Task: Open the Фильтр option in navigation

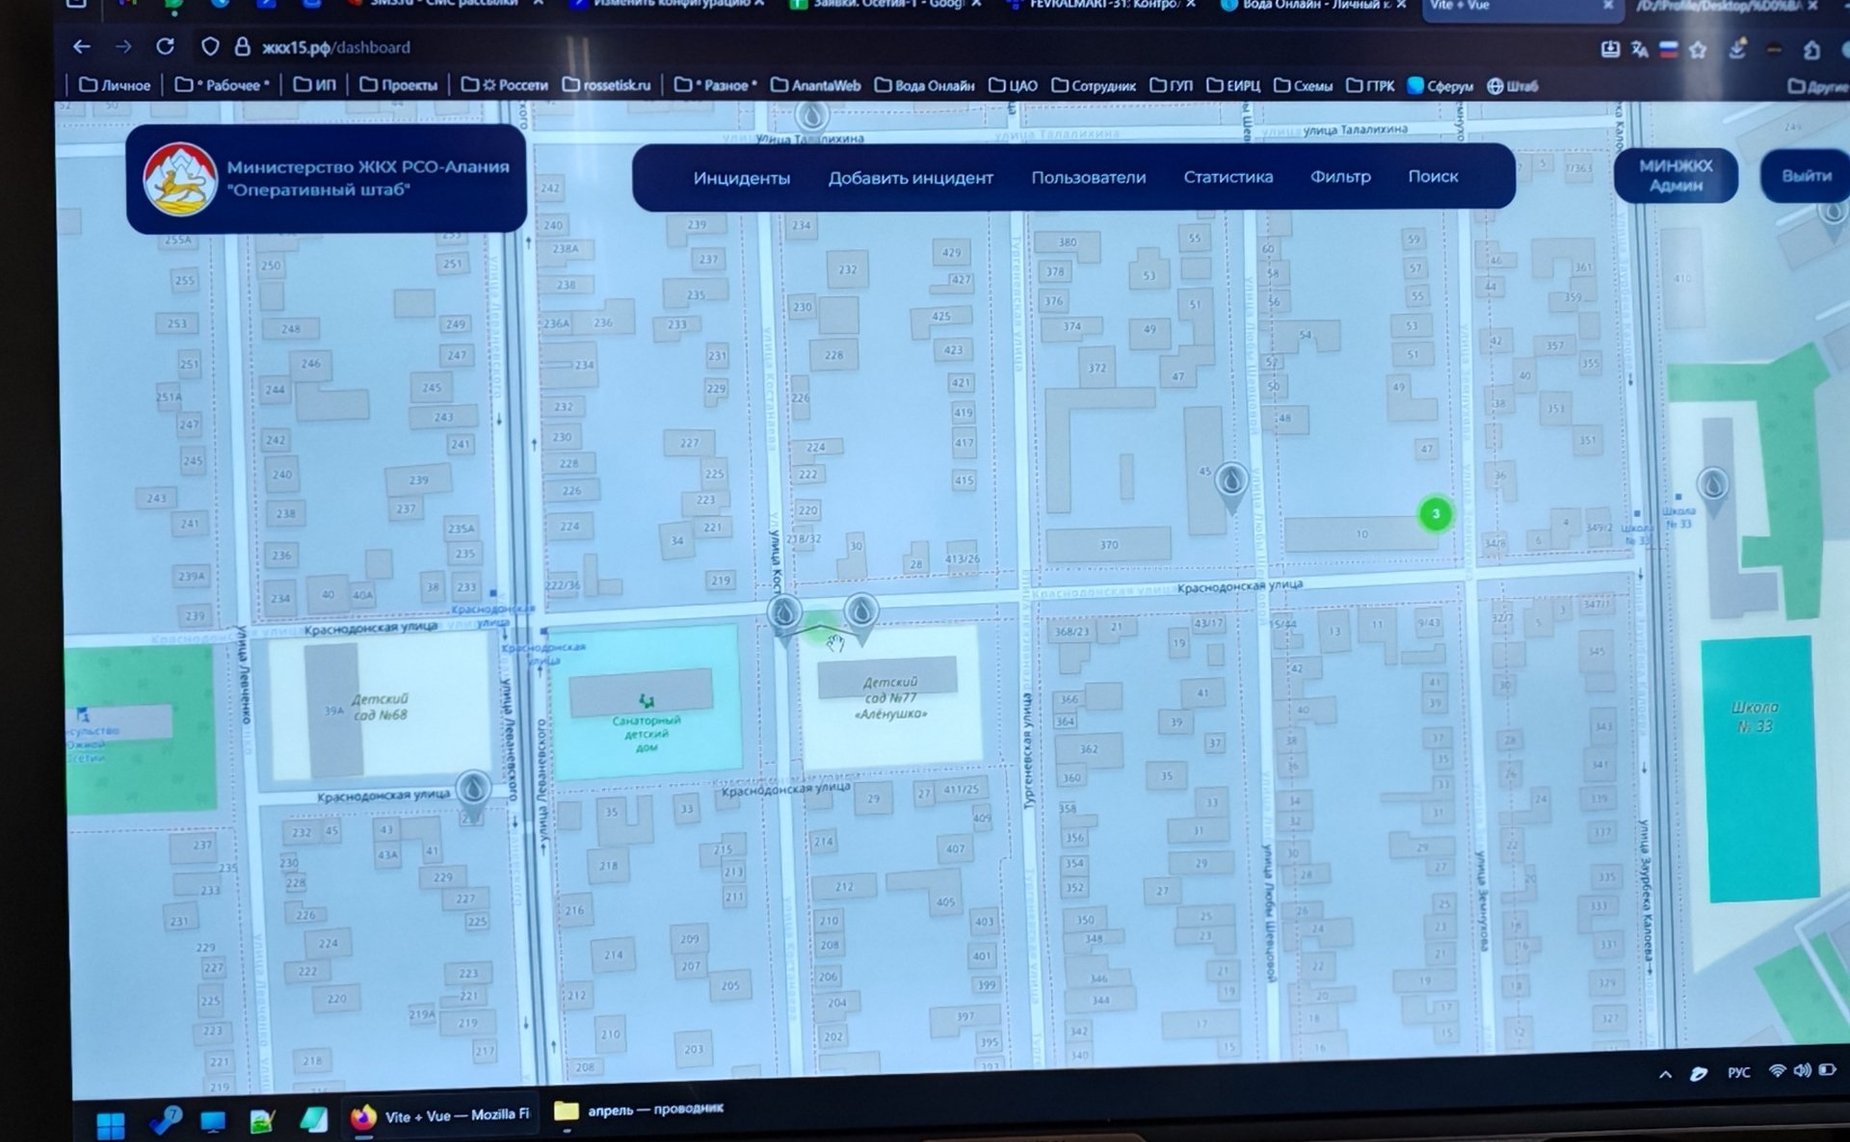Action: tap(1340, 177)
